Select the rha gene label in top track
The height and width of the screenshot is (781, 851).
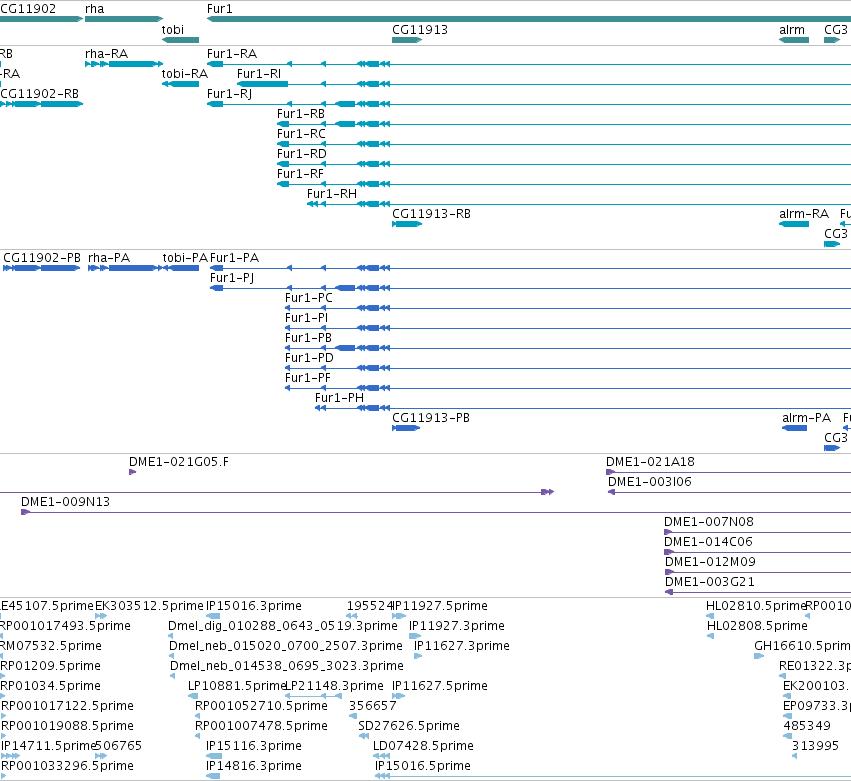point(94,9)
